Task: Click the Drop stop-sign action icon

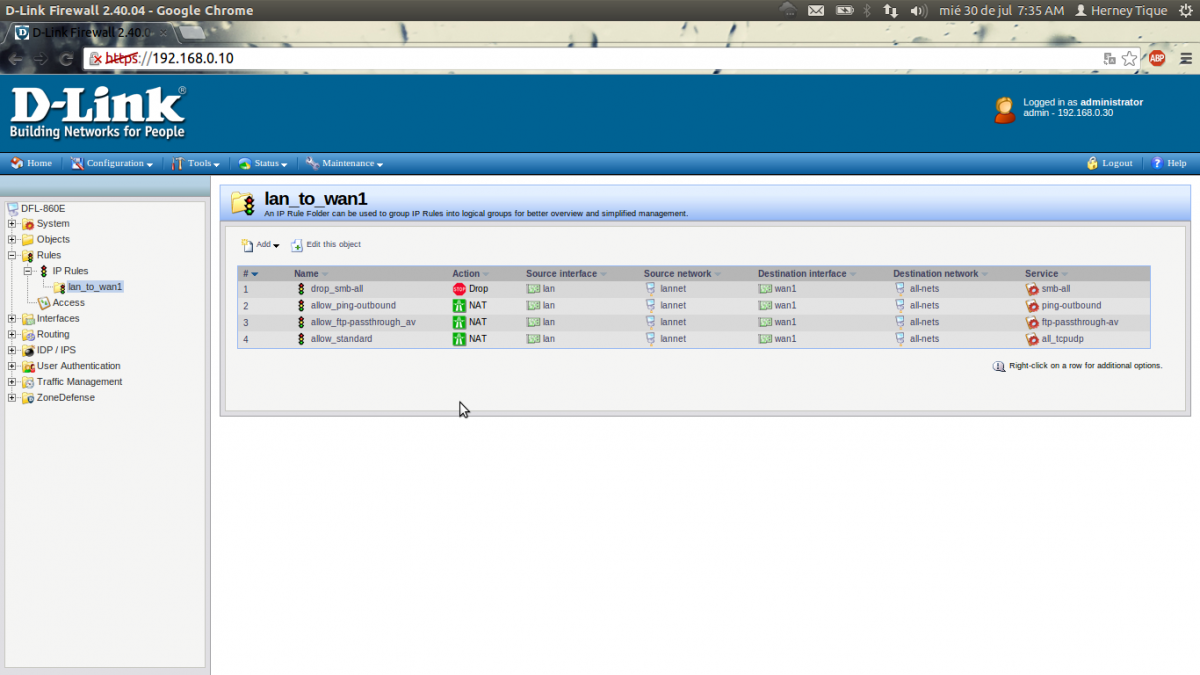Action: (460, 289)
